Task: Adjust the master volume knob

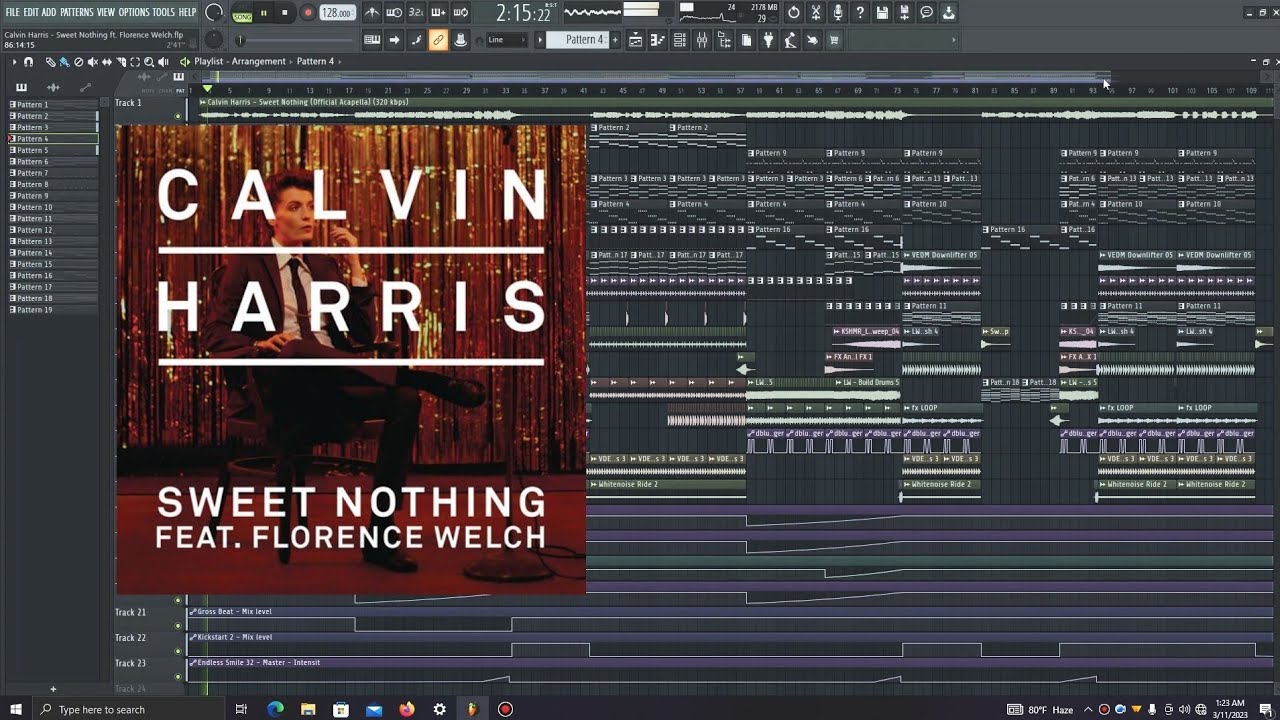Action: click(214, 13)
